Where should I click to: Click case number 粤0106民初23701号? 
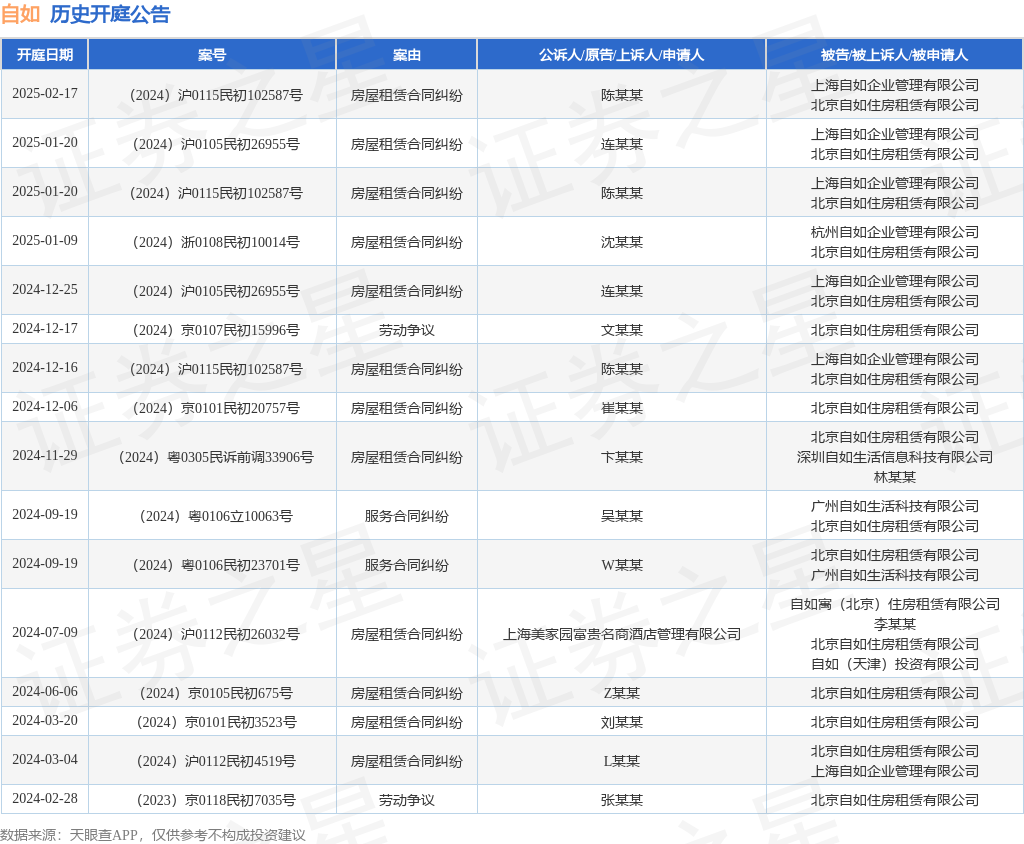point(216,565)
